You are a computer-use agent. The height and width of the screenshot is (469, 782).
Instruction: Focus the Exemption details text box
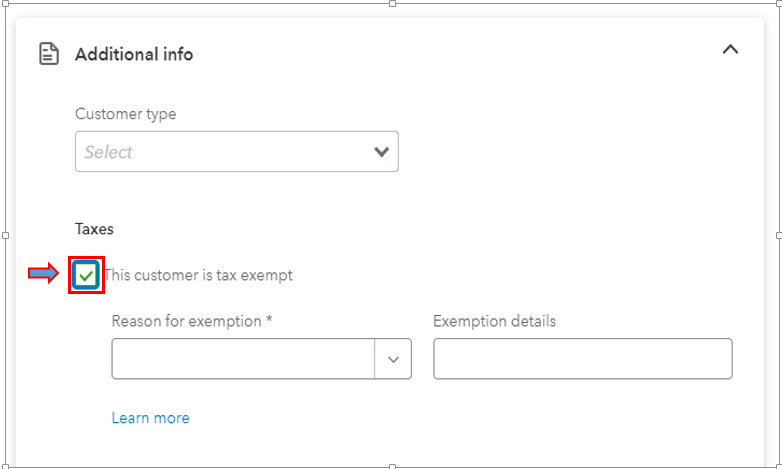click(x=583, y=359)
